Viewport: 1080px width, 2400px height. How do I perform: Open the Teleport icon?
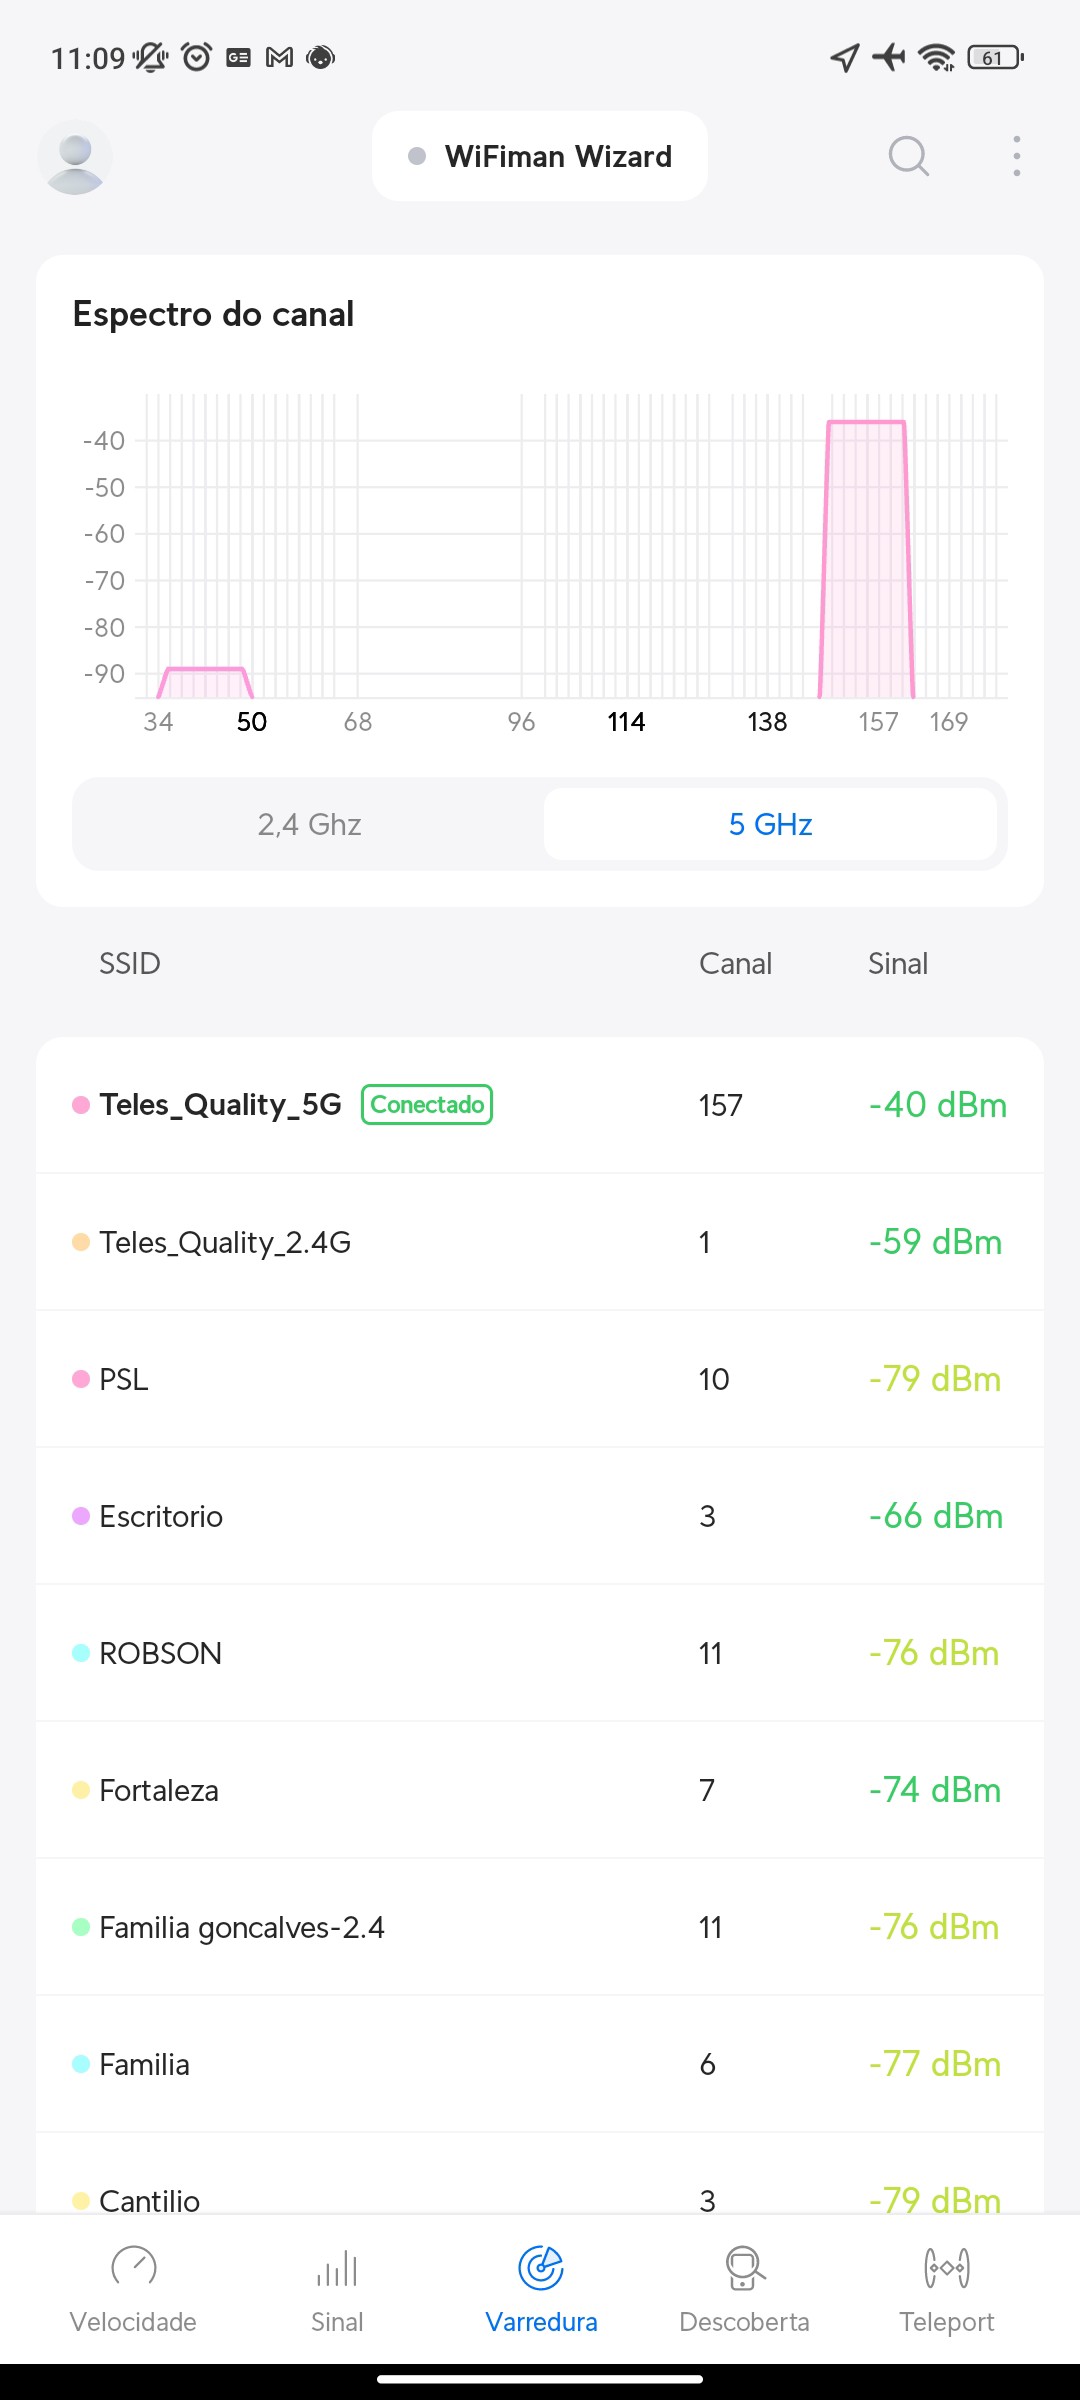(947, 2266)
